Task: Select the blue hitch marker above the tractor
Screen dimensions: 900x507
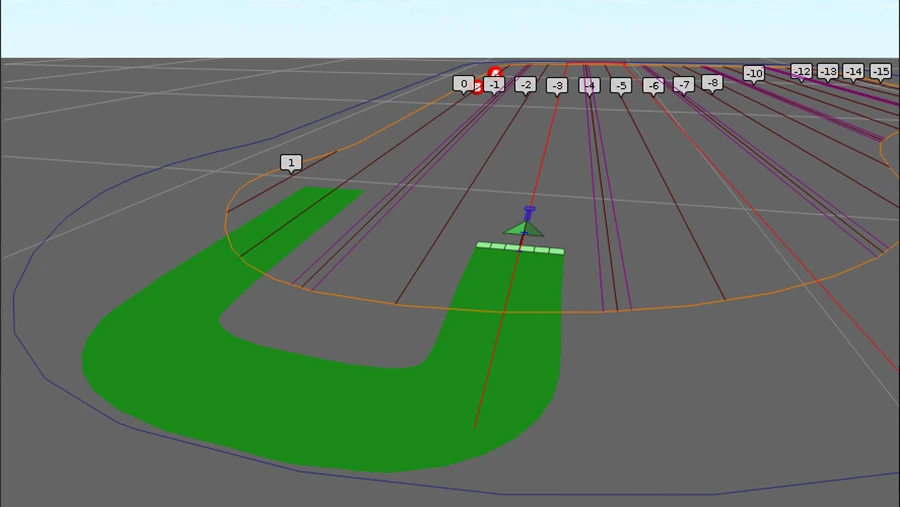Action: [529, 212]
